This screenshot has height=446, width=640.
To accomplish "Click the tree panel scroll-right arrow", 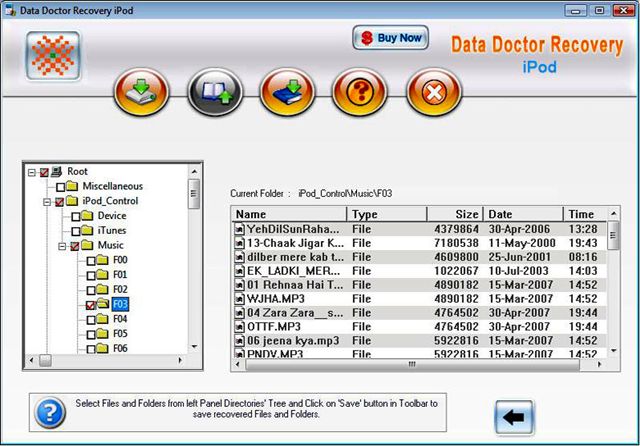I will coord(180,361).
